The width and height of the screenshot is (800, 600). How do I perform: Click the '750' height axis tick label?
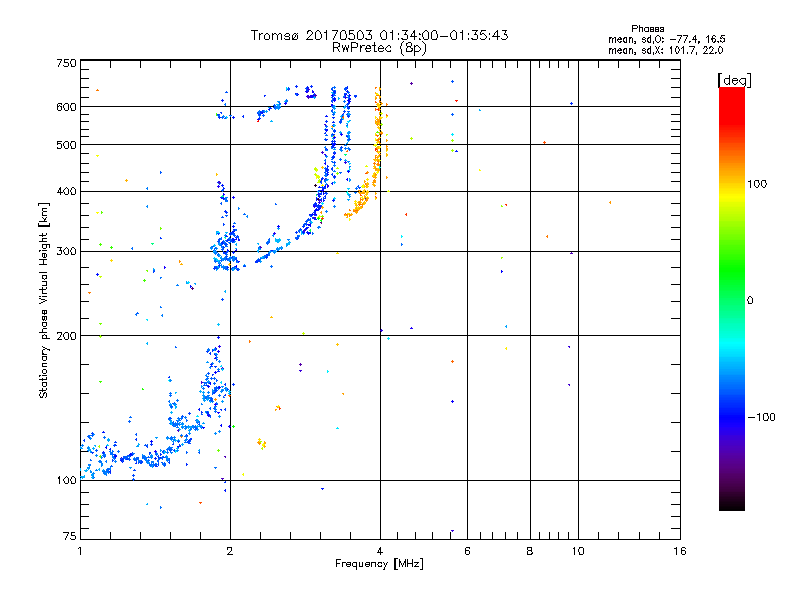pos(66,63)
